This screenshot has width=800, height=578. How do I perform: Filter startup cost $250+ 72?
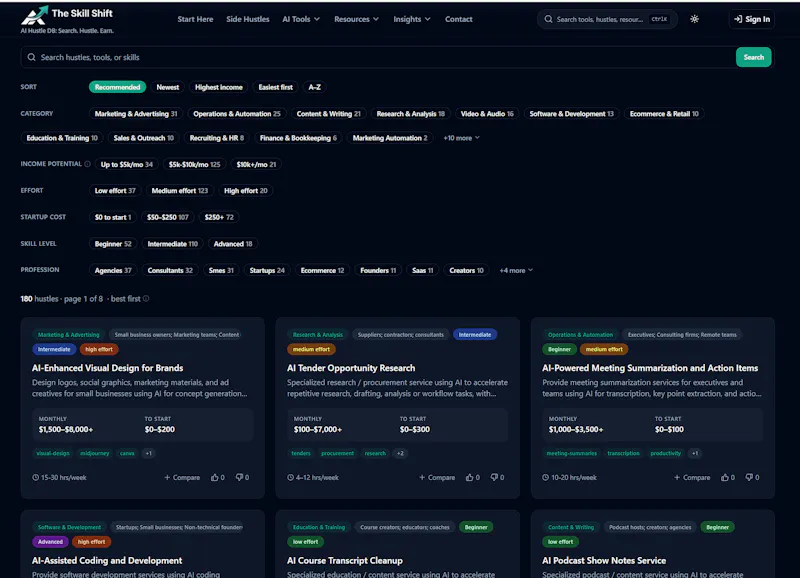[x=219, y=217]
